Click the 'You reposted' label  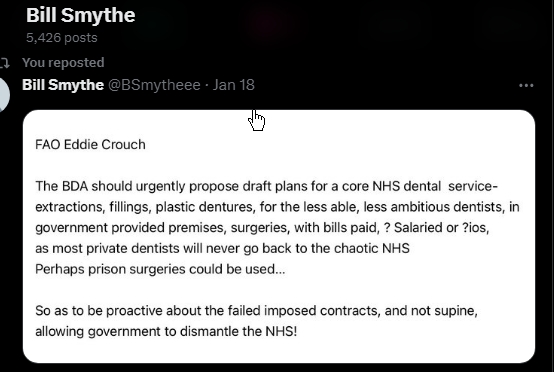63,63
